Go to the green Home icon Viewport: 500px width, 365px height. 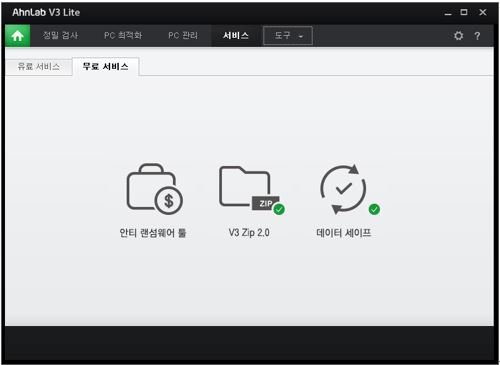18,35
